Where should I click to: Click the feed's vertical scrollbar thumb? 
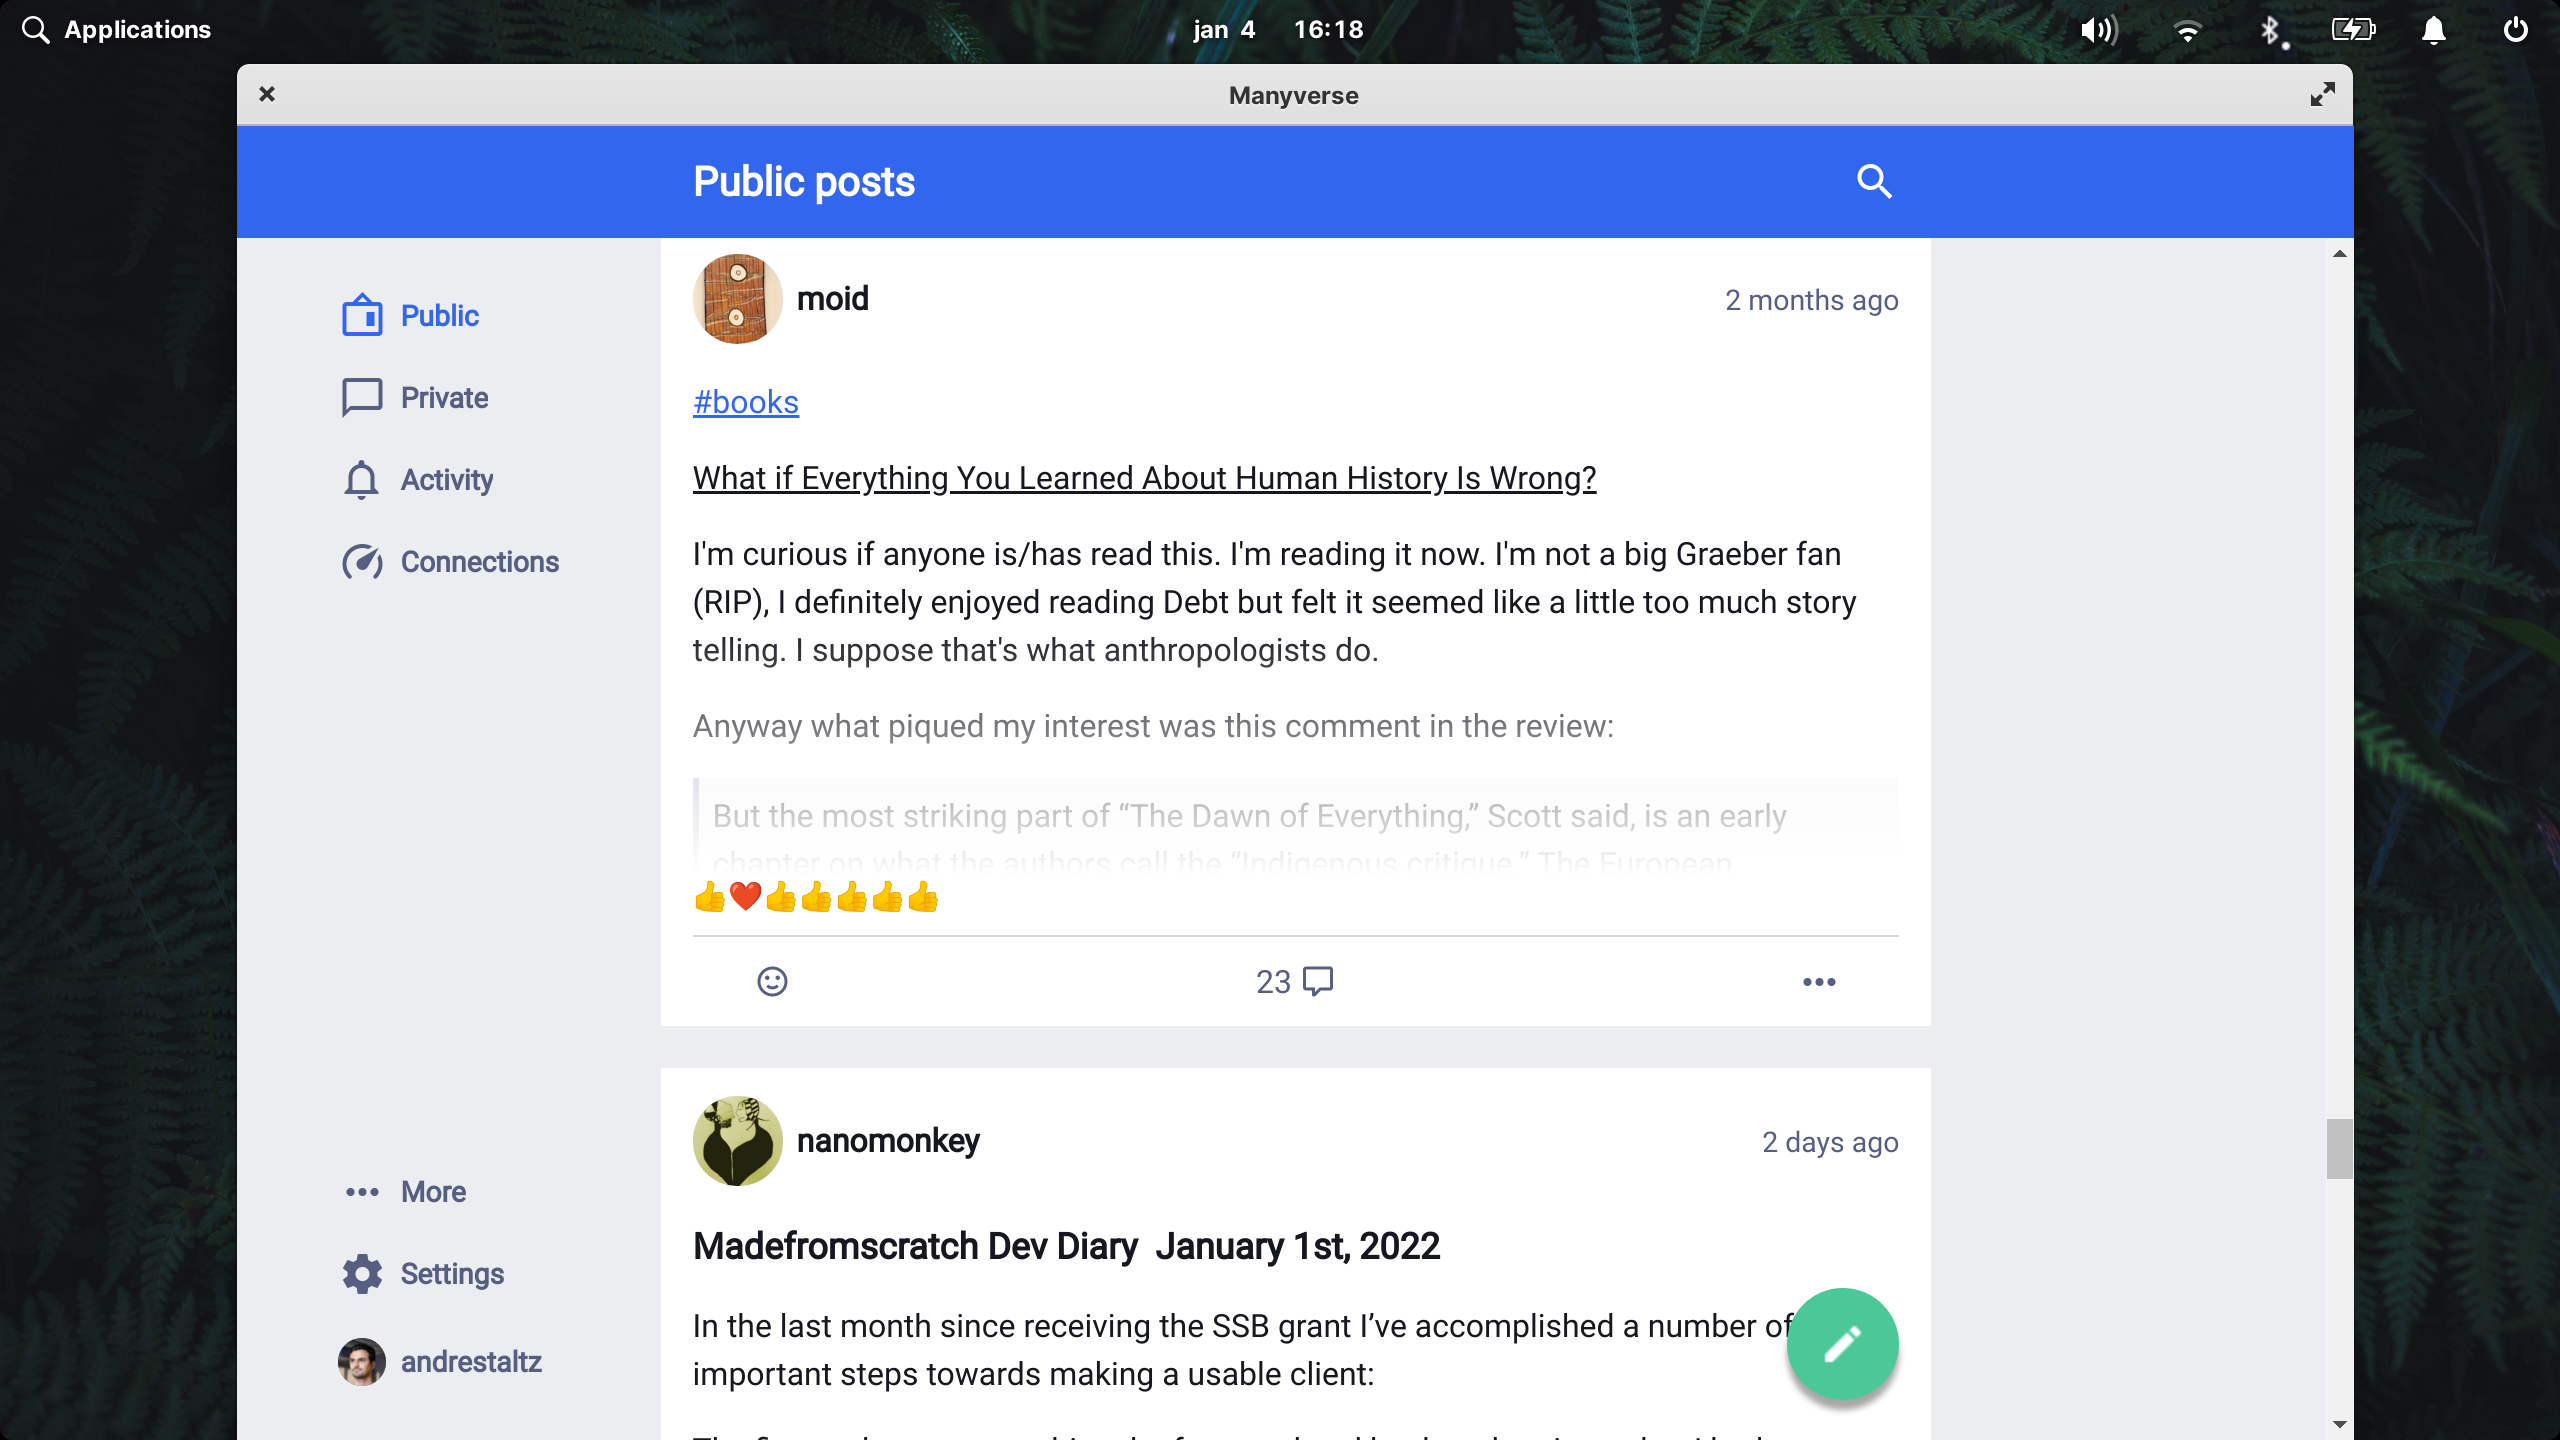[2339, 1148]
